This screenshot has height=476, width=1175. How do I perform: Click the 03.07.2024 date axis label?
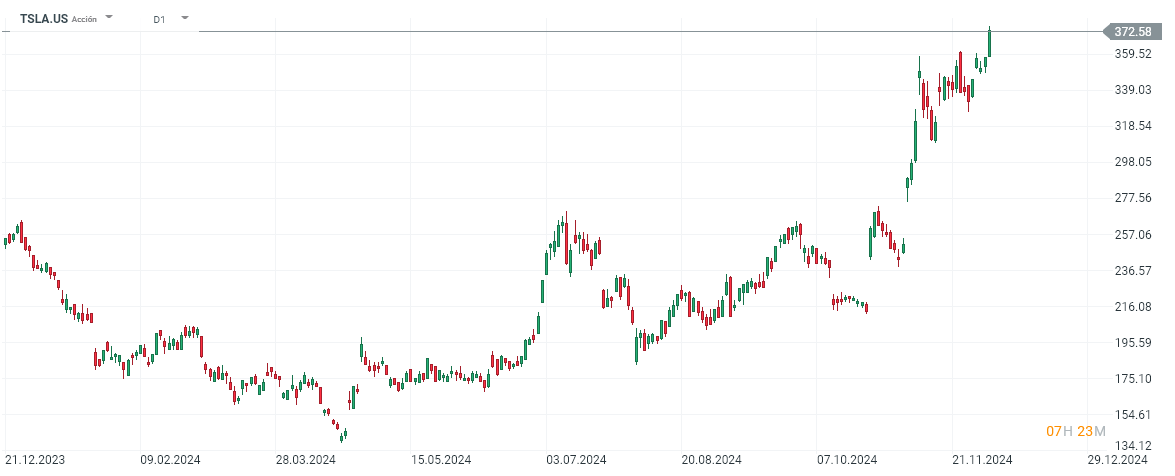coord(575,460)
